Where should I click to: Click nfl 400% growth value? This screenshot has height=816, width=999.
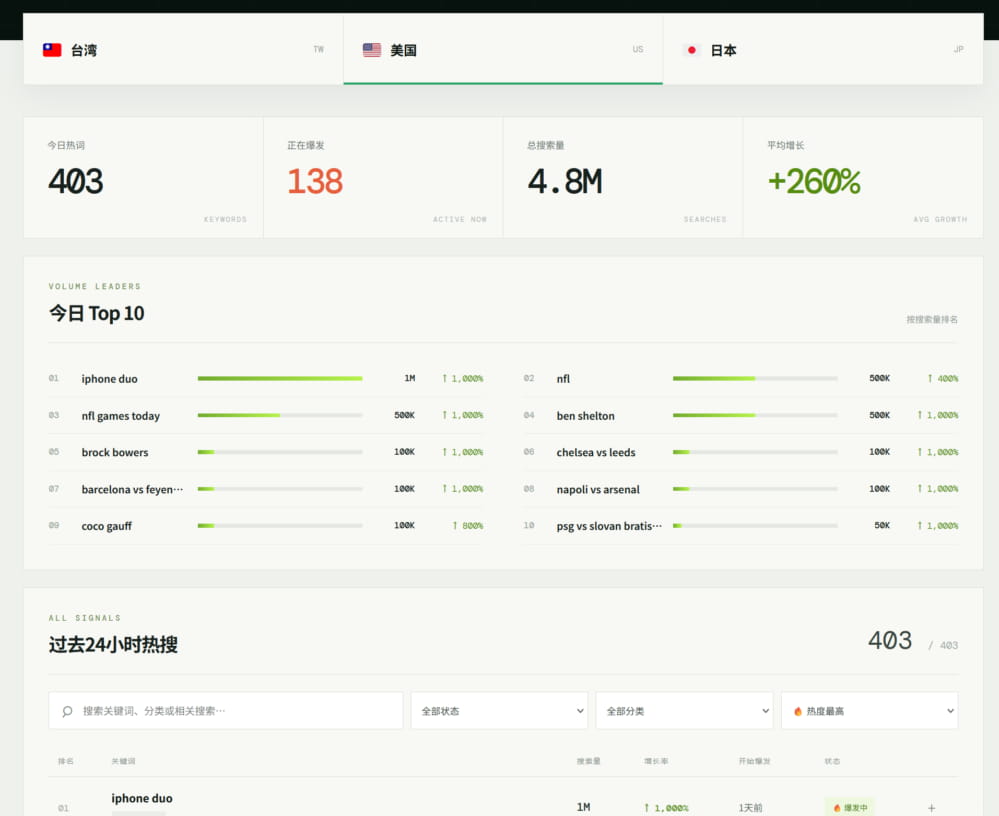[943, 378]
